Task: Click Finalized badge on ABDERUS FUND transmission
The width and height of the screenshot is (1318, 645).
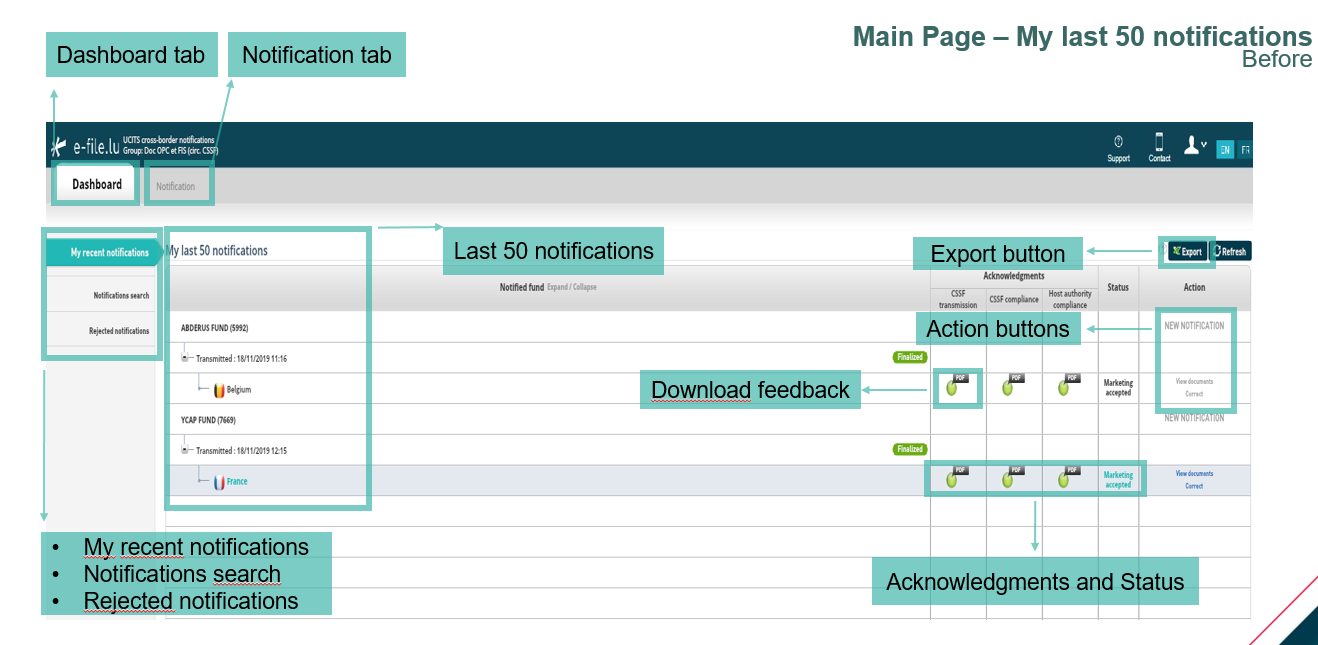Action: point(909,357)
